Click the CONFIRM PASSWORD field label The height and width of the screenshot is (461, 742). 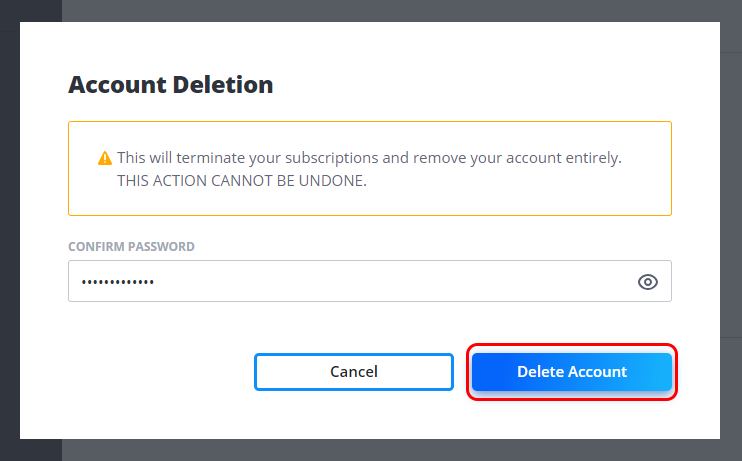(131, 246)
